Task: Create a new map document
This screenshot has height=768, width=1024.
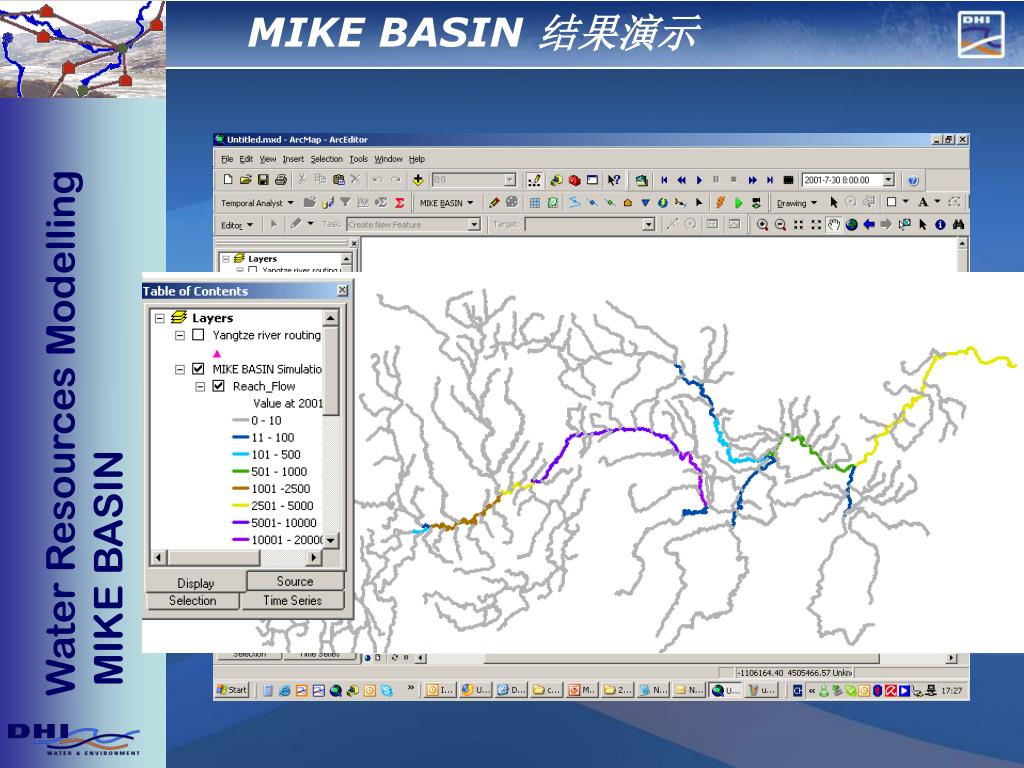Action: click(227, 180)
